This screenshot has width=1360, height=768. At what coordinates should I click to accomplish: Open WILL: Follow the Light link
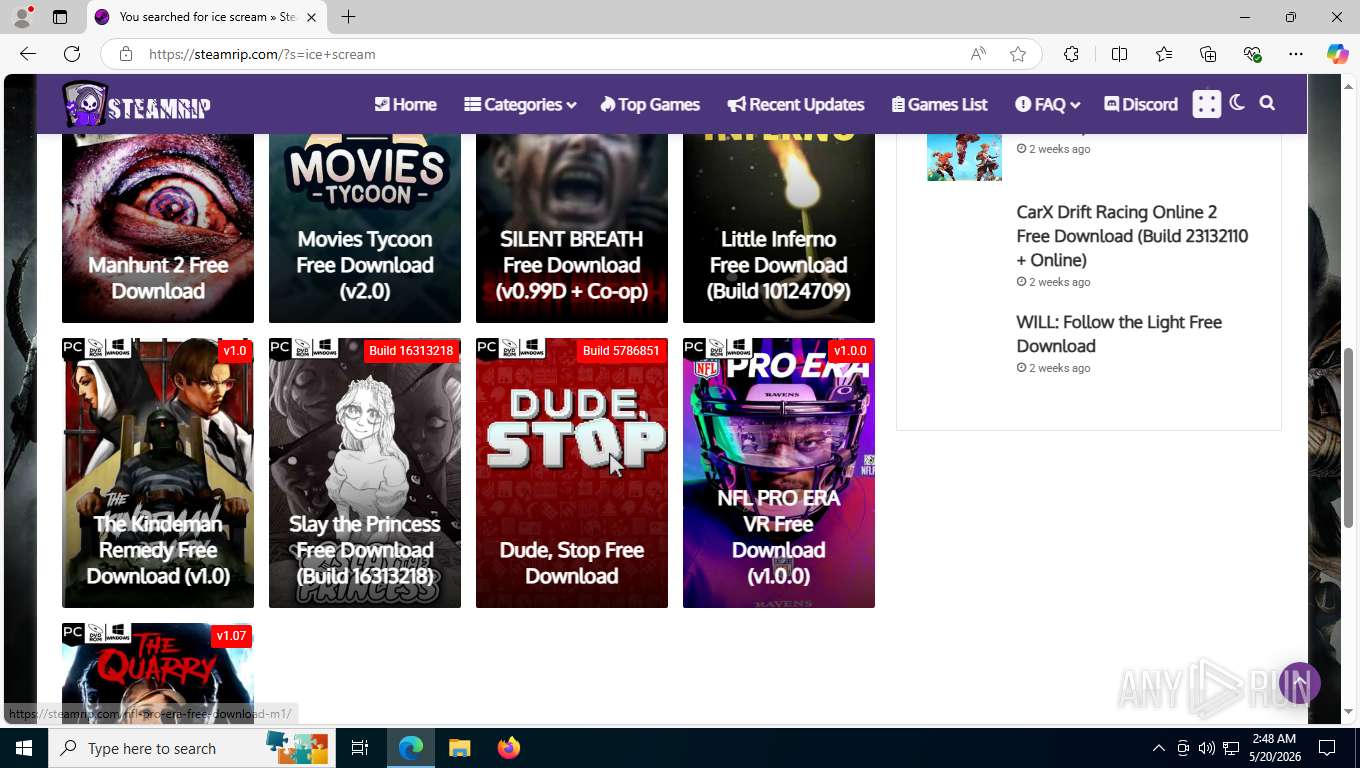pos(1119,334)
